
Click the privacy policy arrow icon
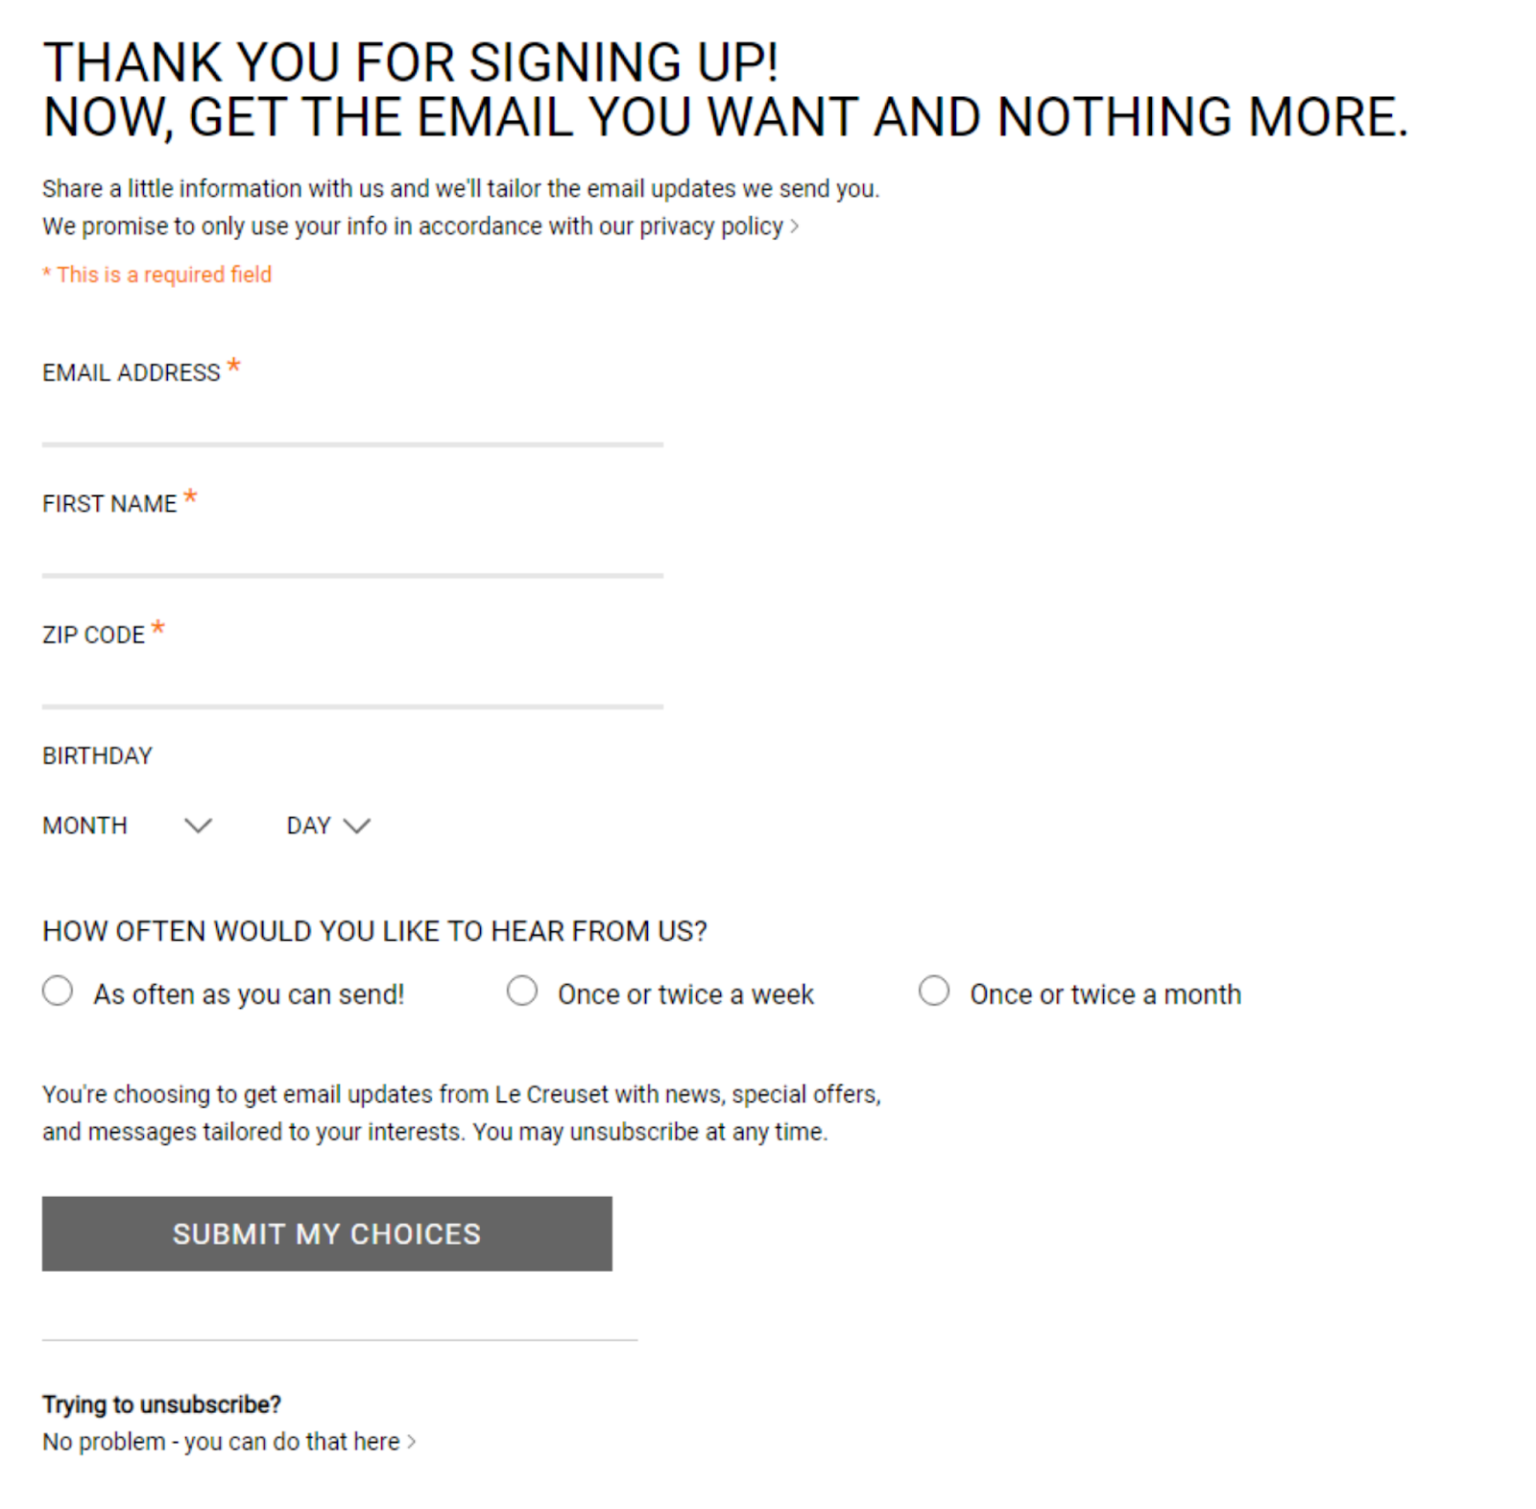tap(795, 226)
